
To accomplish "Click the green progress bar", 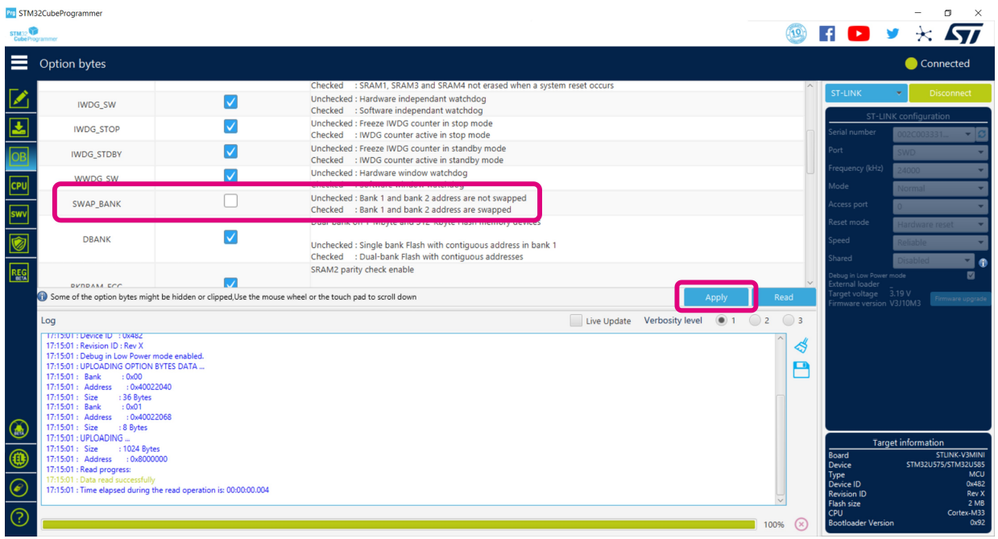I will [x=398, y=524].
